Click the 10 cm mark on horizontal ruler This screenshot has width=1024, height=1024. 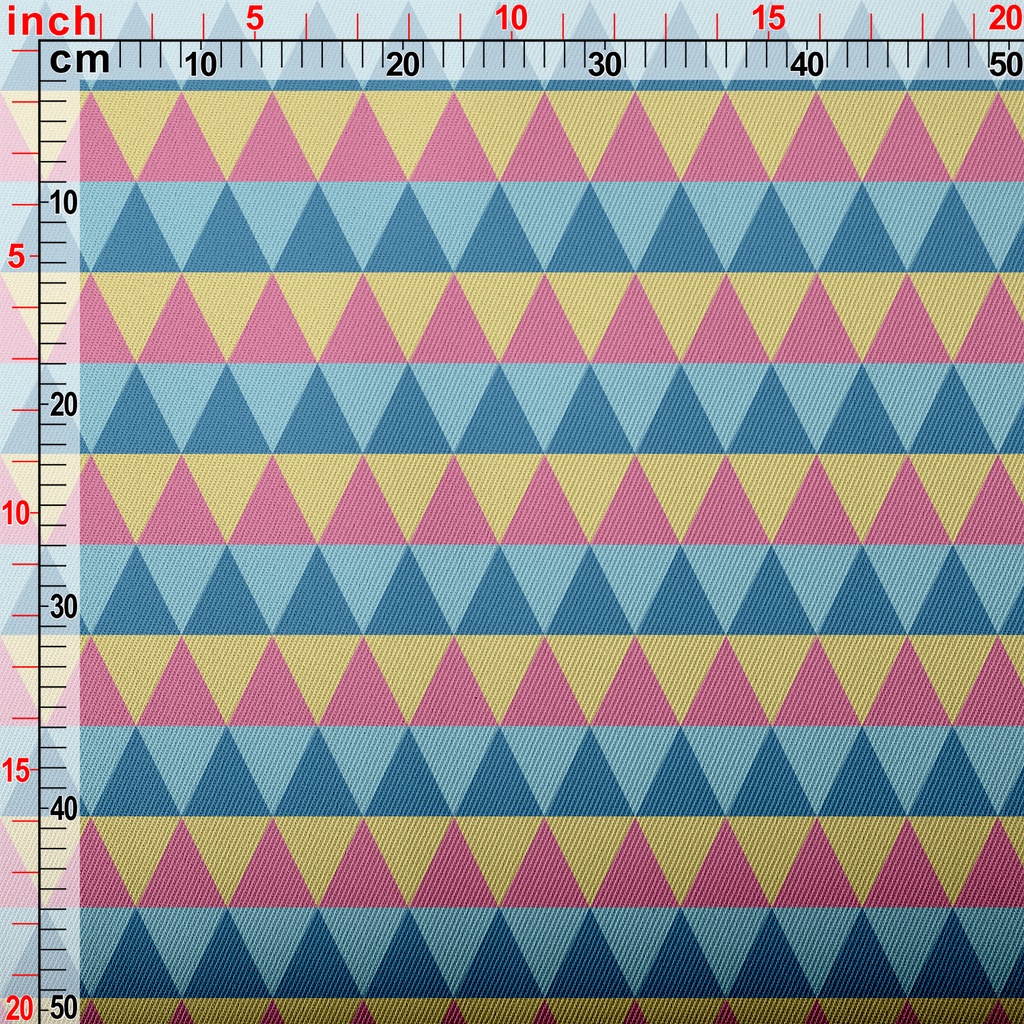(x=201, y=65)
